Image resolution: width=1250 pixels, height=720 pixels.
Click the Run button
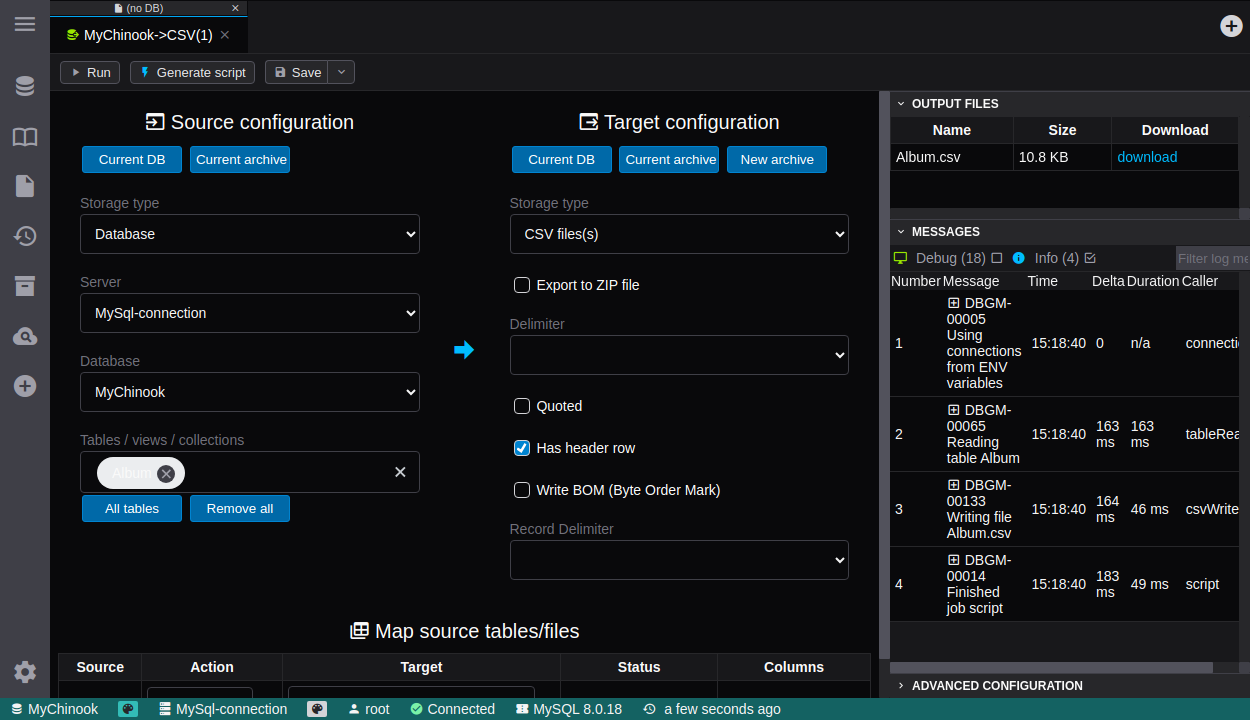tap(90, 72)
